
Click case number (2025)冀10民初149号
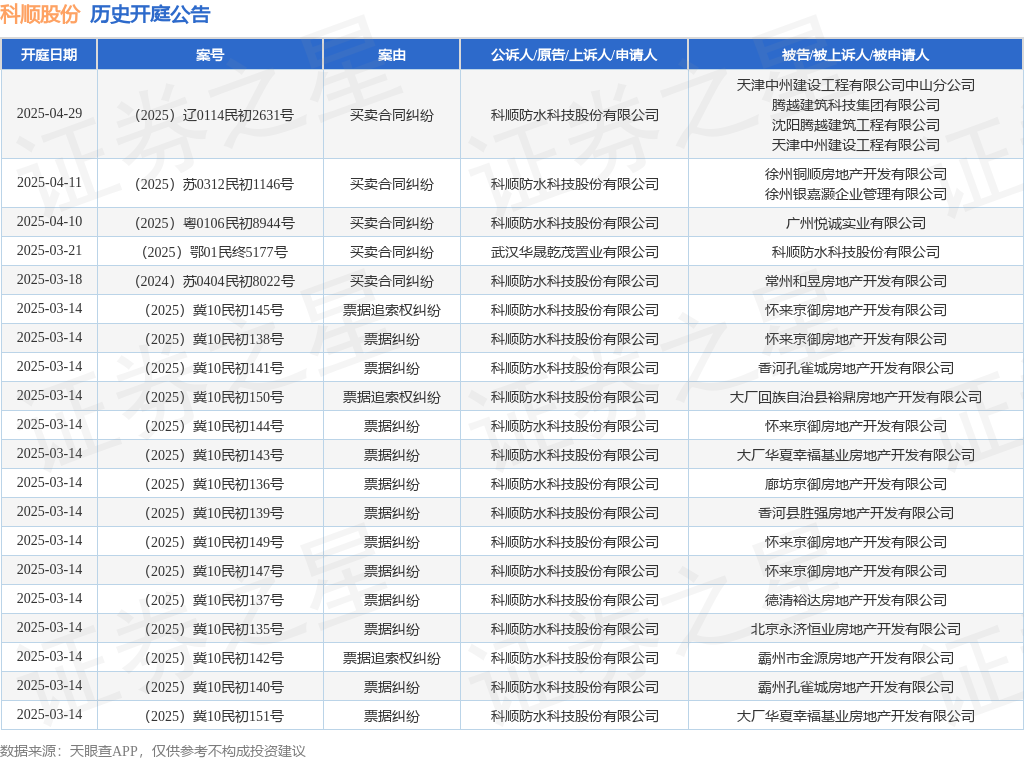click(x=214, y=542)
